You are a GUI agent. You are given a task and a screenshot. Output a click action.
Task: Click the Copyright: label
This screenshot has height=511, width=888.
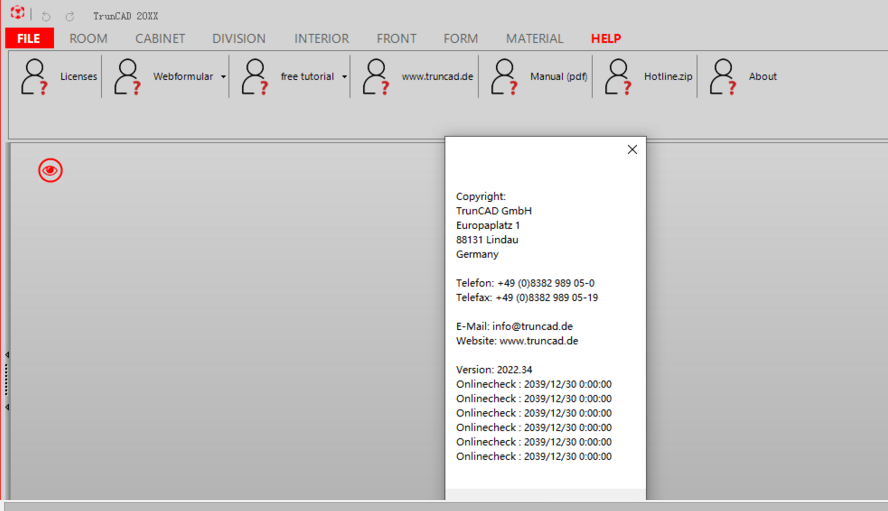pyautogui.click(x=481, y=197)
